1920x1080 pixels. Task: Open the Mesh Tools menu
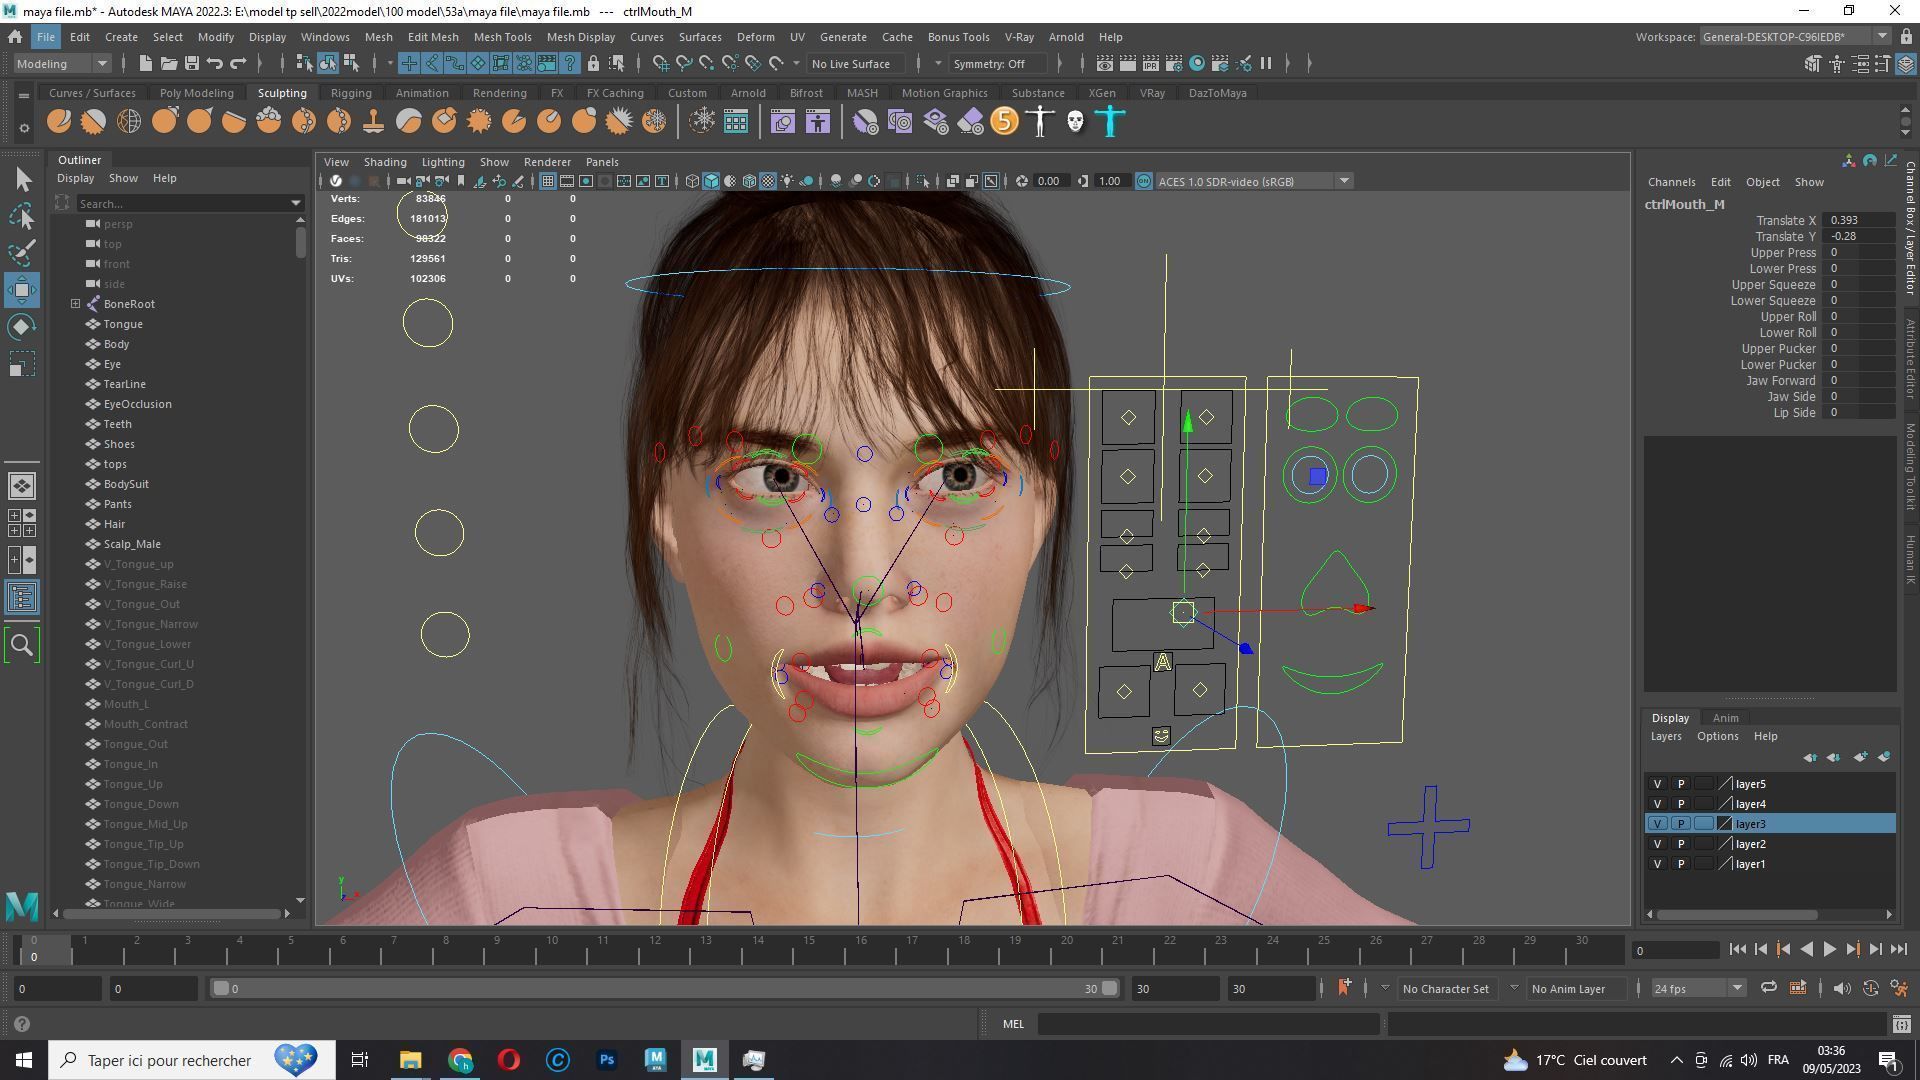(502, 37)
